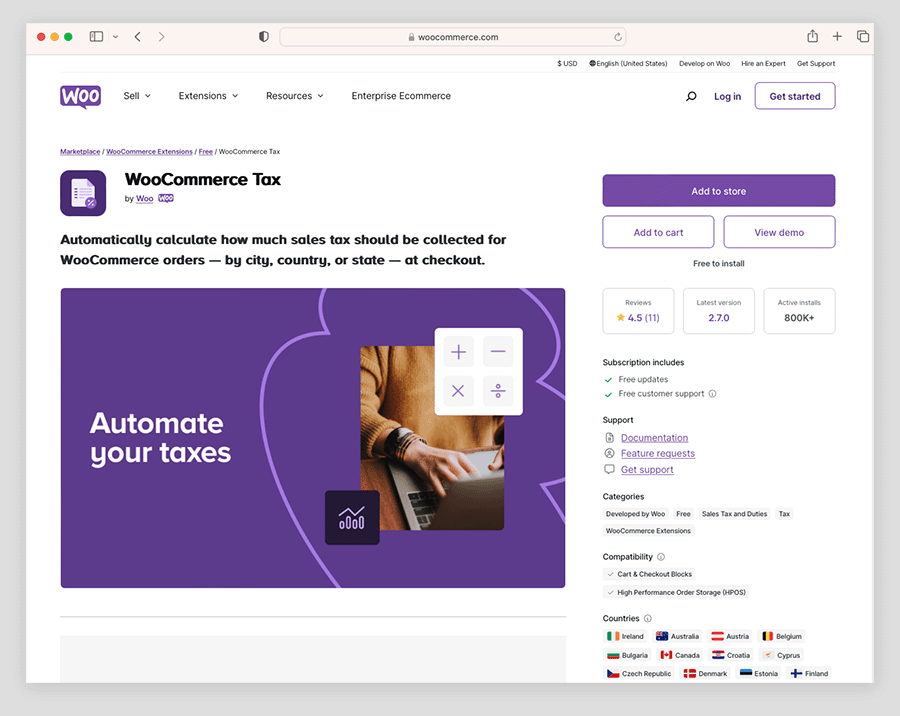
Task: Click Add to store button
Action: coord(719,191)
